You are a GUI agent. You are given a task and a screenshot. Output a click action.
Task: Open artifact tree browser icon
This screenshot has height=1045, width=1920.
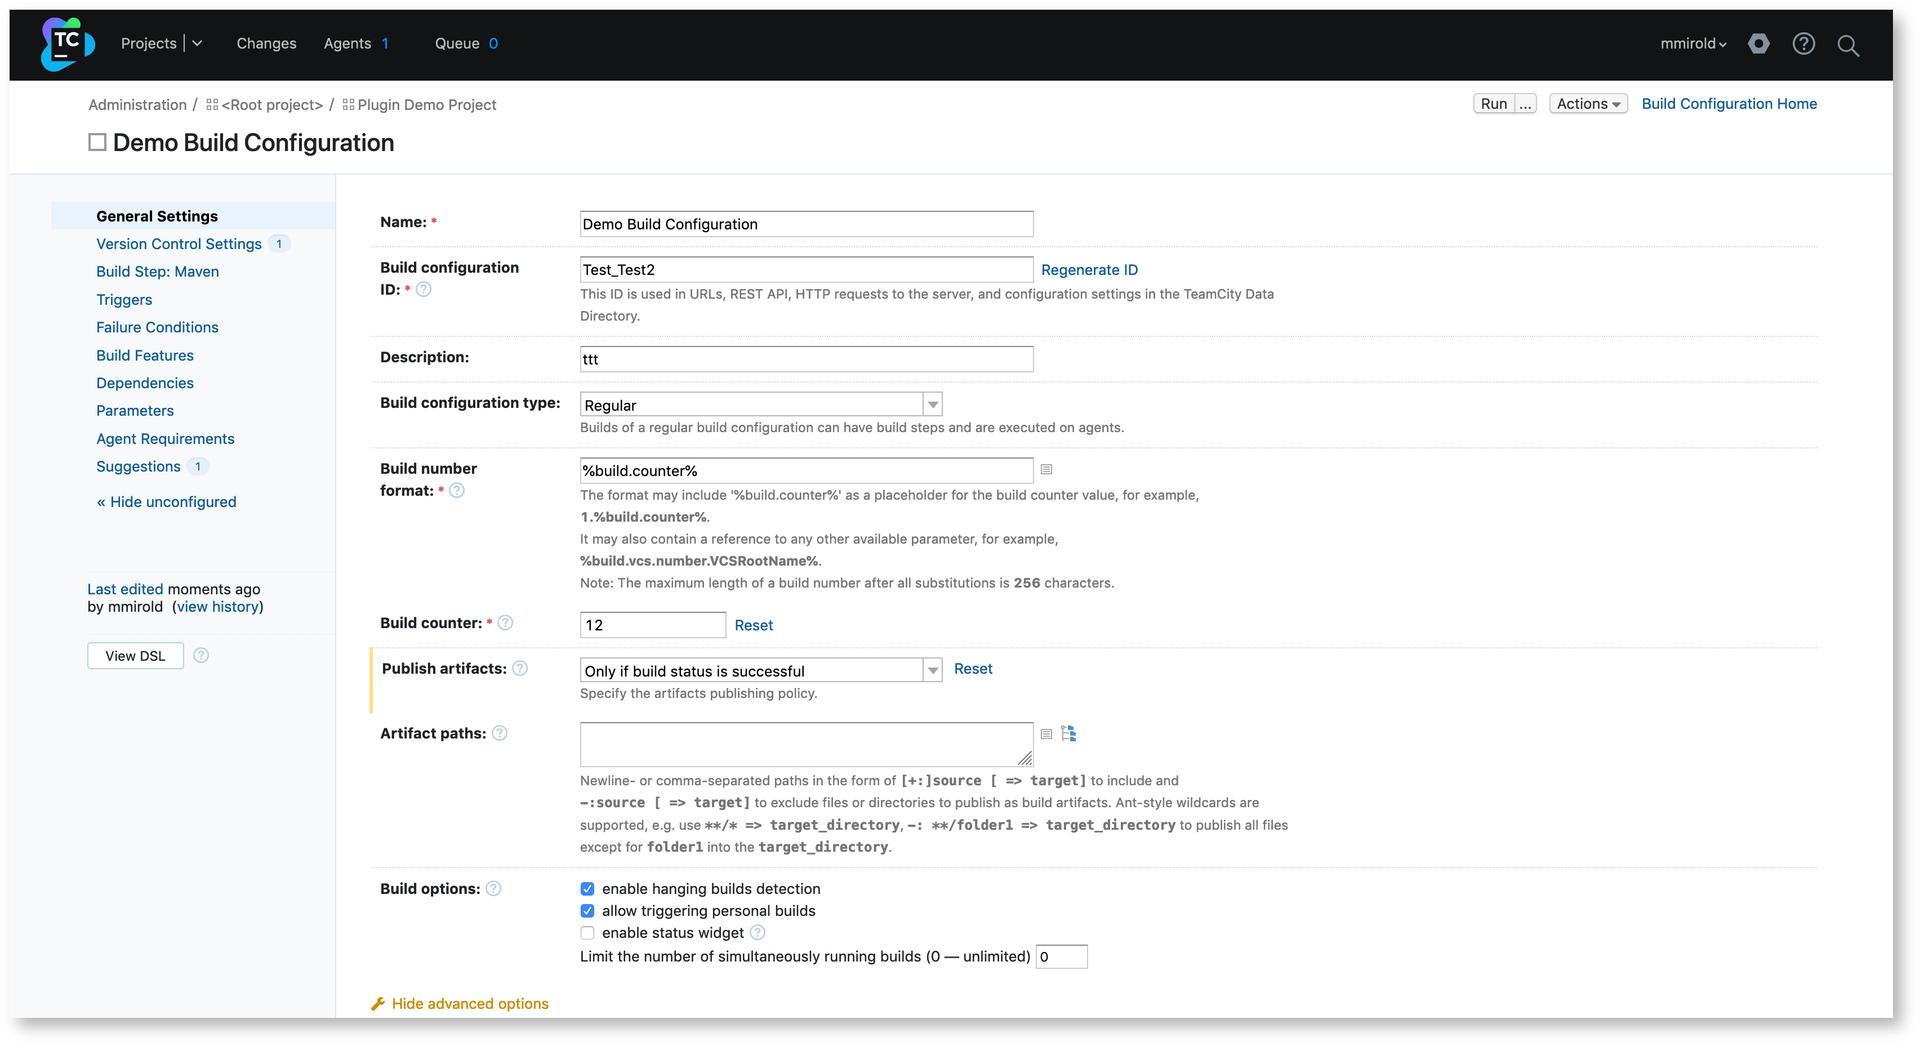1069,734
